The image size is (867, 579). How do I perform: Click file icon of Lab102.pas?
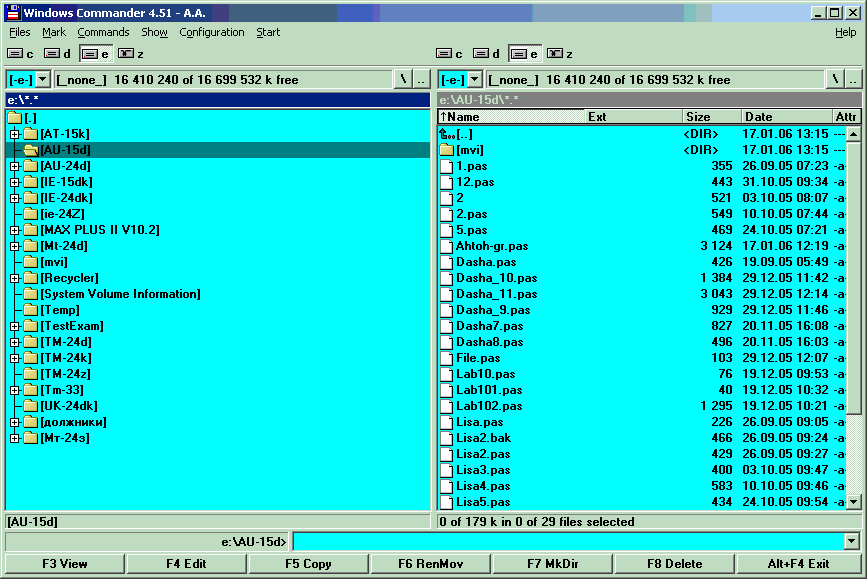pyautogui.click(x=446, y=406)
